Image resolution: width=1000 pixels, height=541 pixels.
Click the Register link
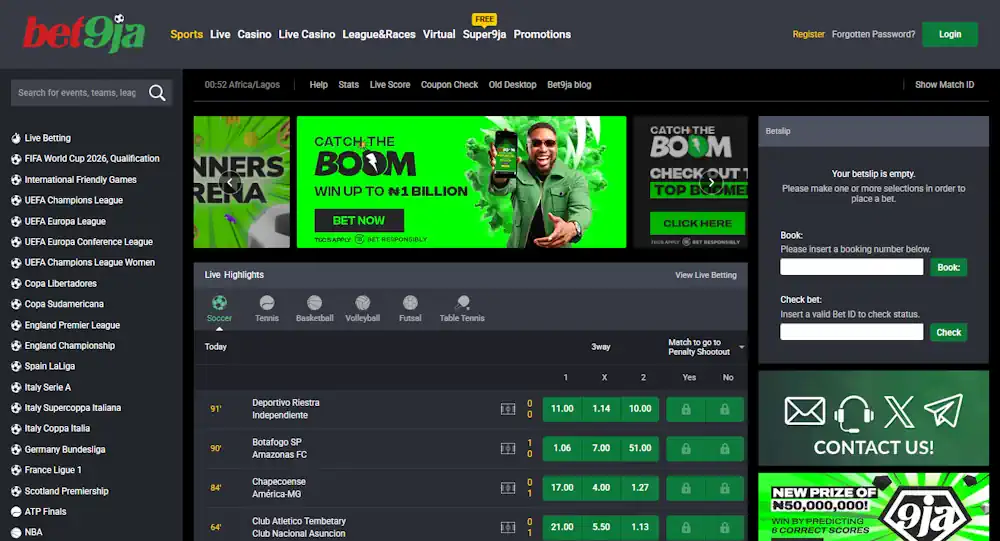pos(809,34)
